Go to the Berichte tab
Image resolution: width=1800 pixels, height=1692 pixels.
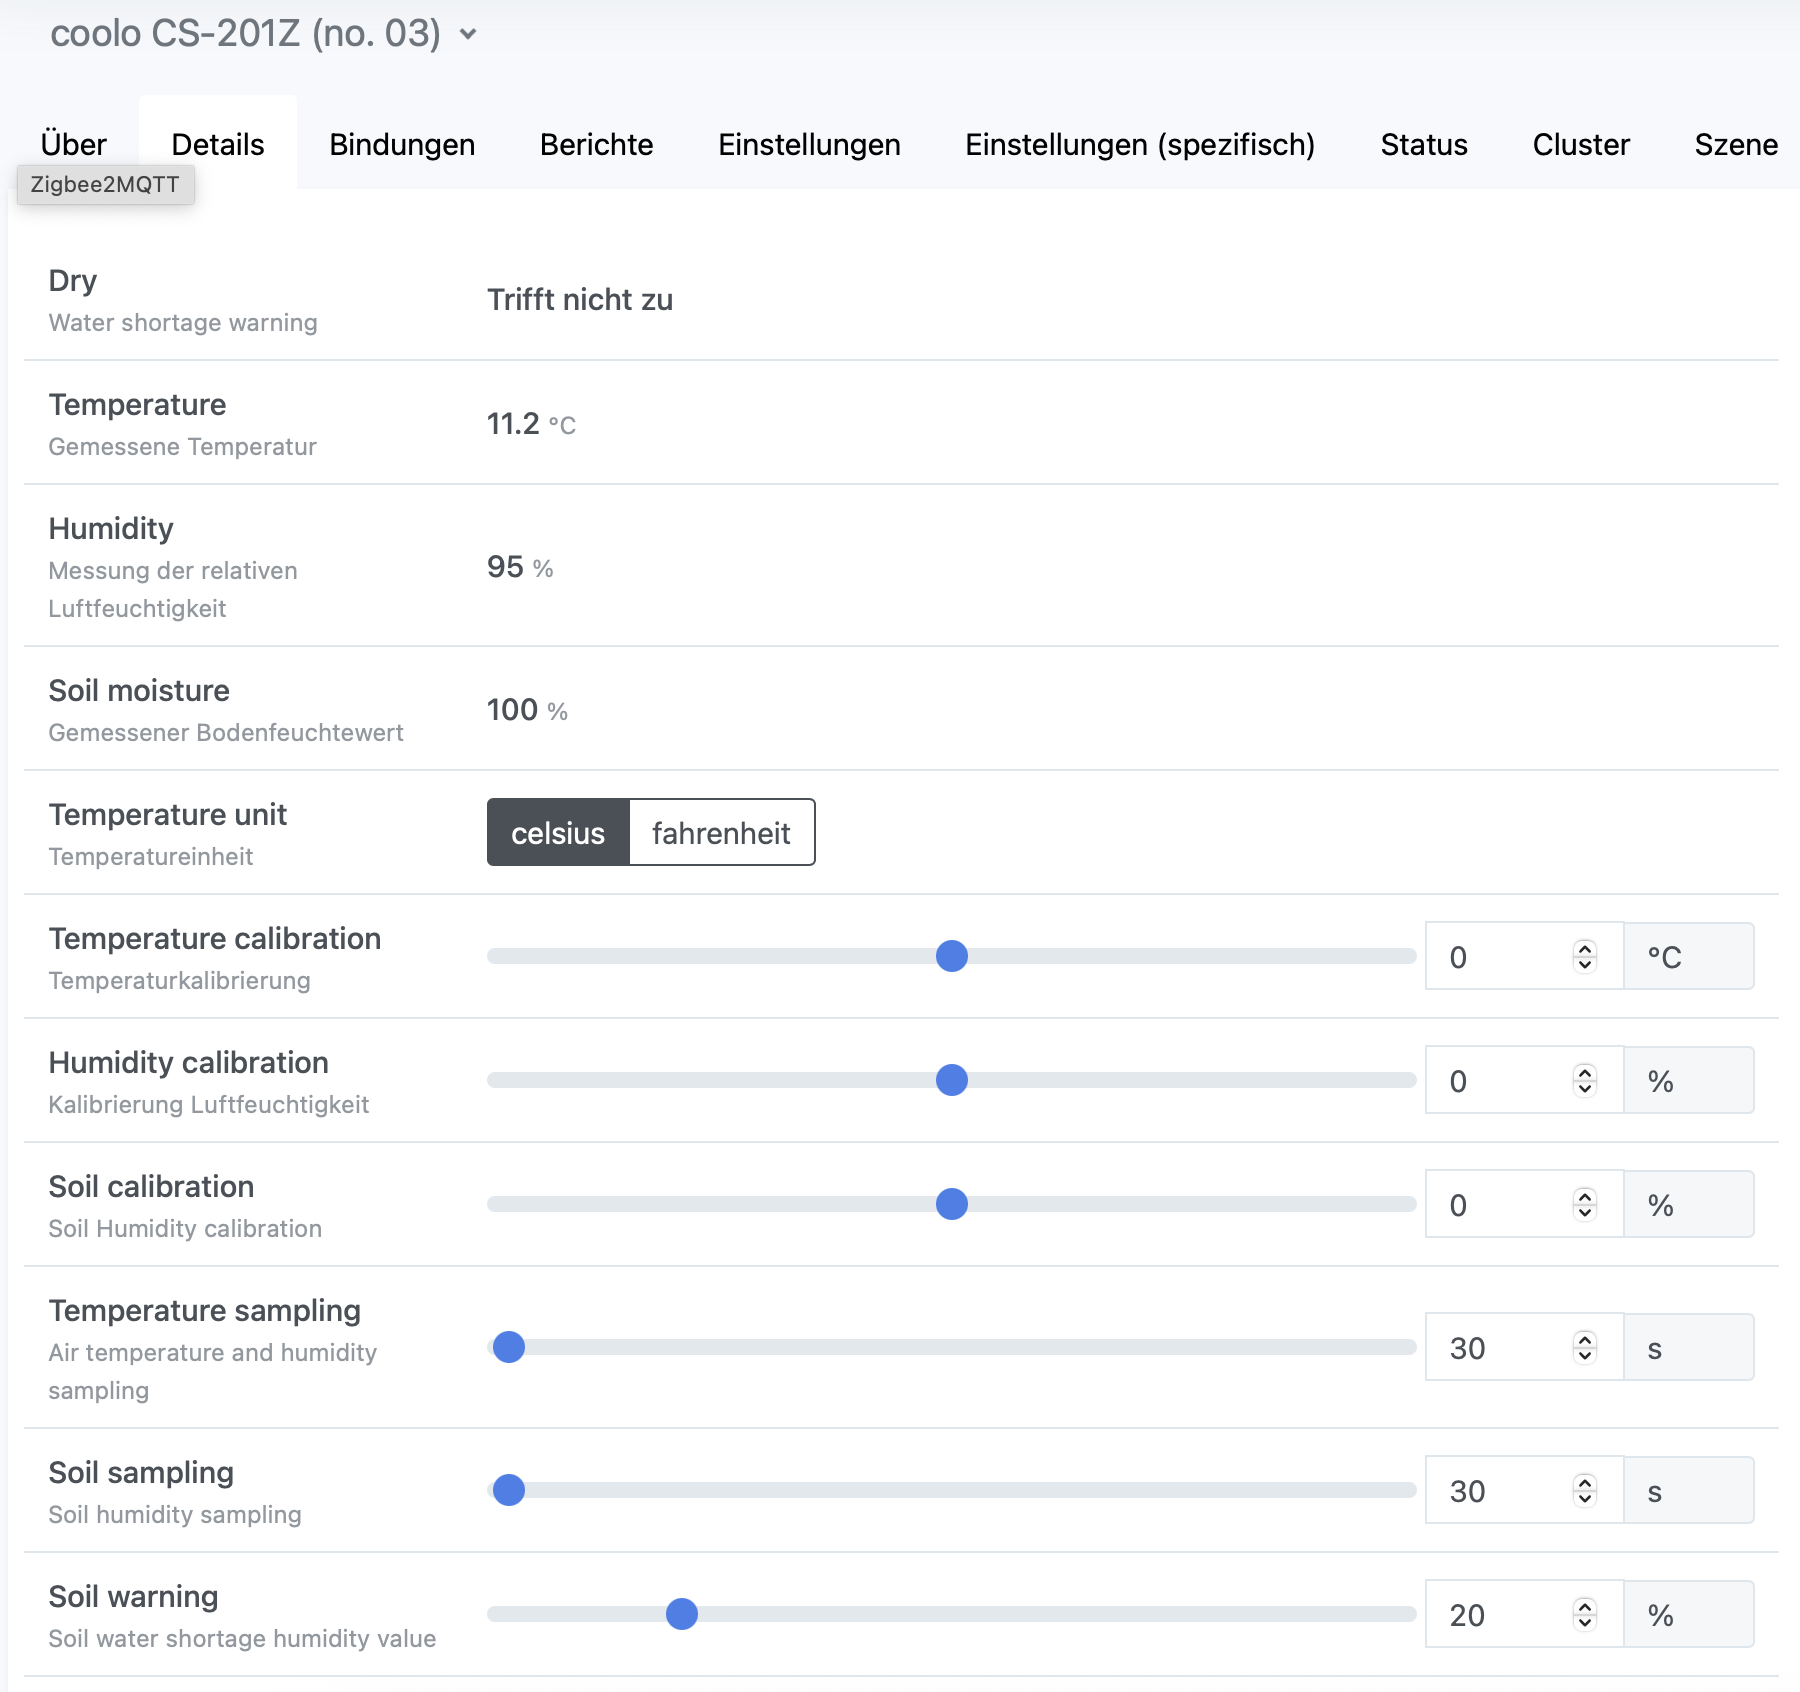click(x=596, y=144)
